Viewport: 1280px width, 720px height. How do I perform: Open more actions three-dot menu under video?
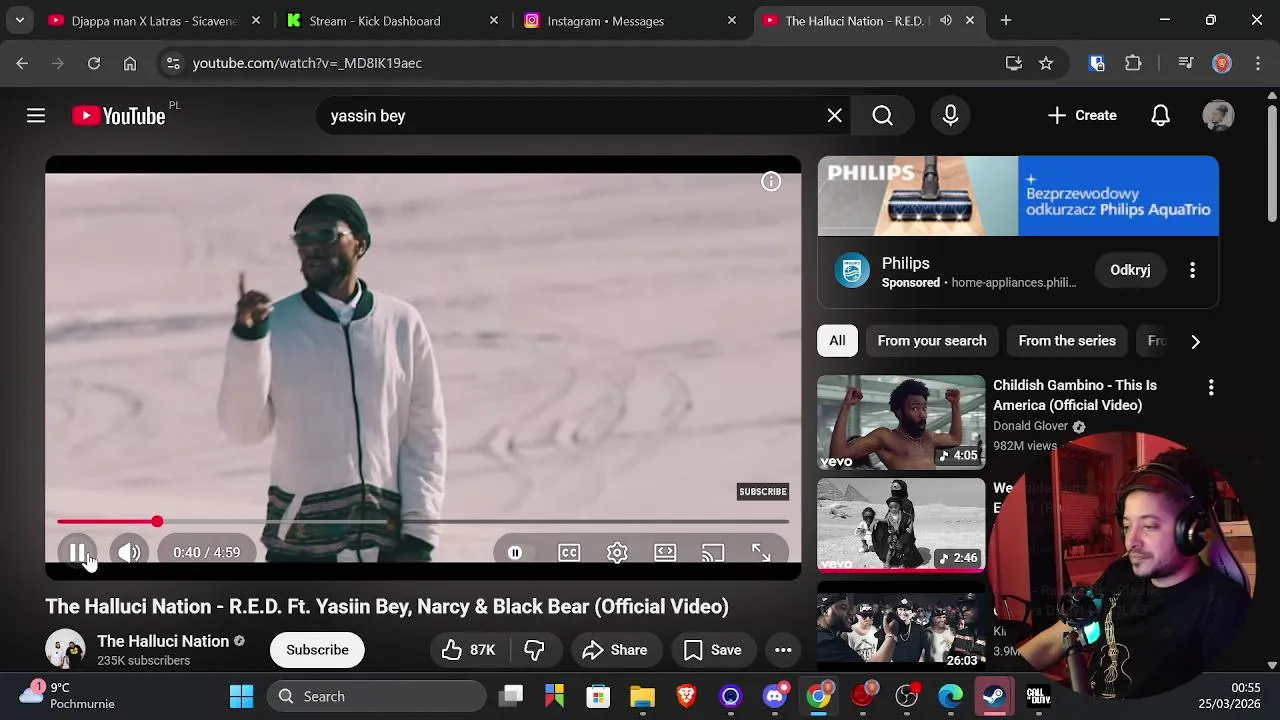783,650
